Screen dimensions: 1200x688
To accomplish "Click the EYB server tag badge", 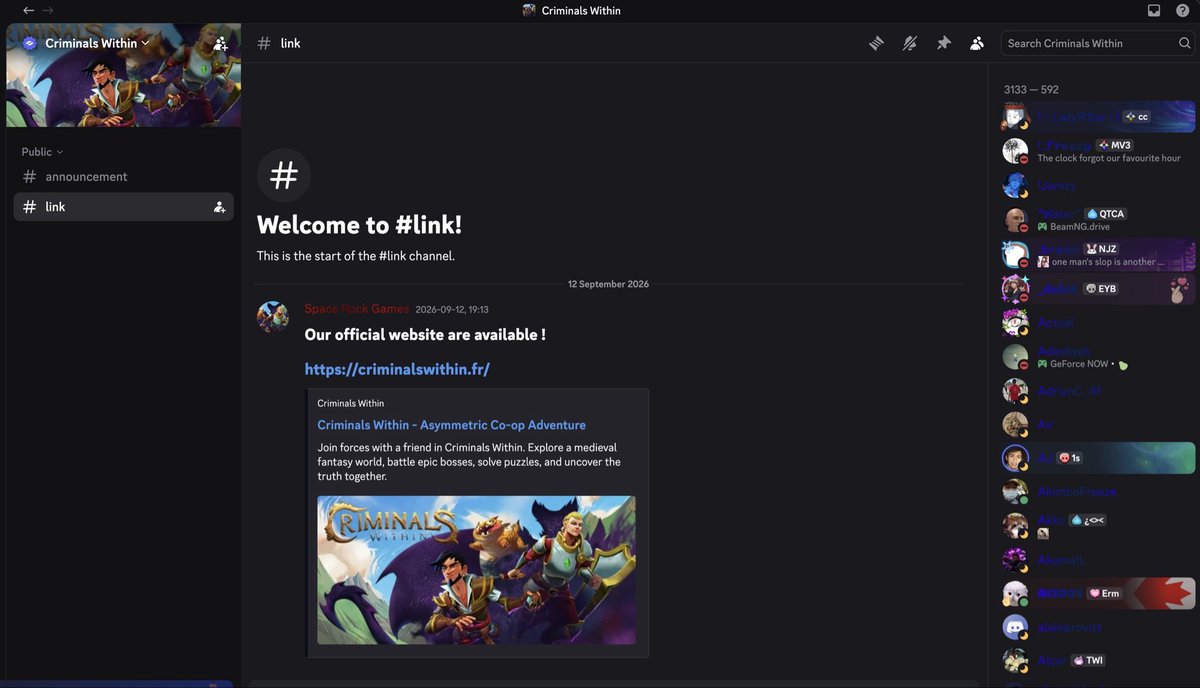I will click(x=1101, y=289).
